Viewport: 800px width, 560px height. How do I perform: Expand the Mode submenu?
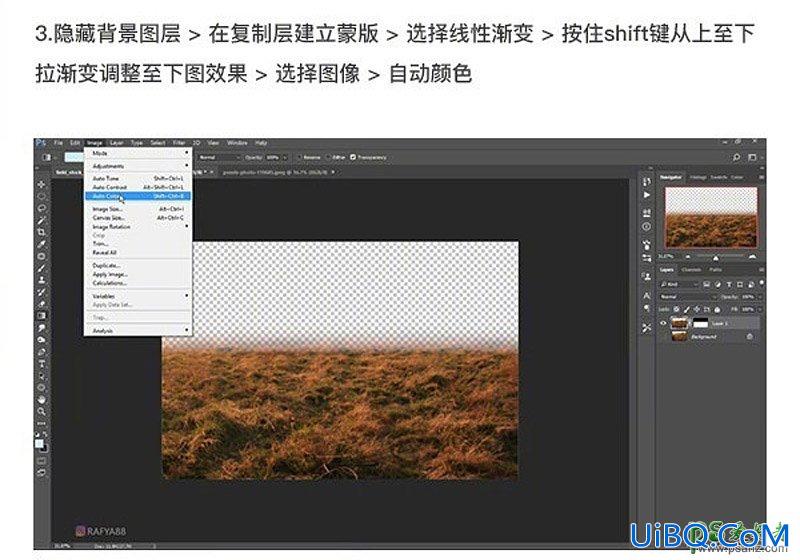pyautogui.click(x=138, y=153)
